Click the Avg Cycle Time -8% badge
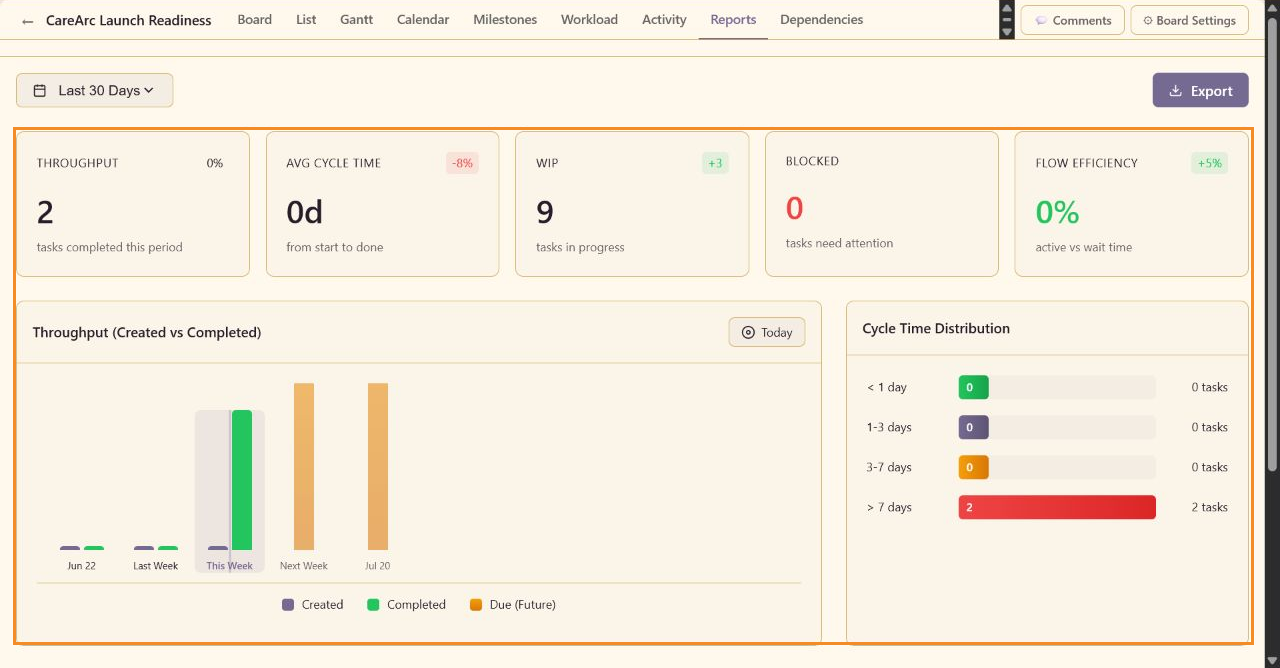The height and width of the screenshot is (668, 1280). point(462,163)
